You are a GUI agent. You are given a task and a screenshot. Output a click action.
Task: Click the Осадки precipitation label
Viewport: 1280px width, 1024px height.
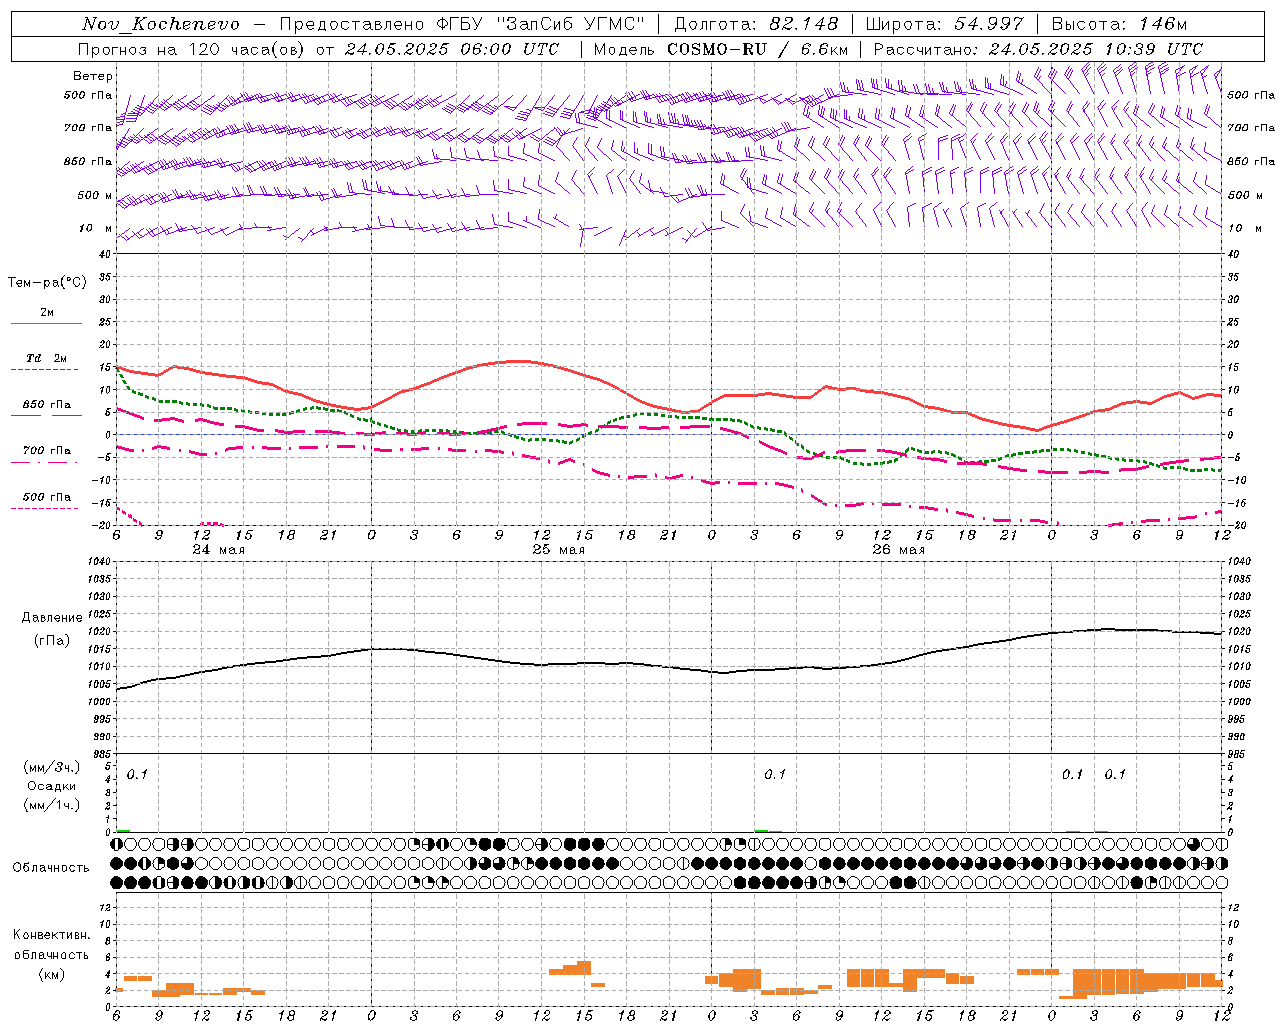(x=52, y=786)
